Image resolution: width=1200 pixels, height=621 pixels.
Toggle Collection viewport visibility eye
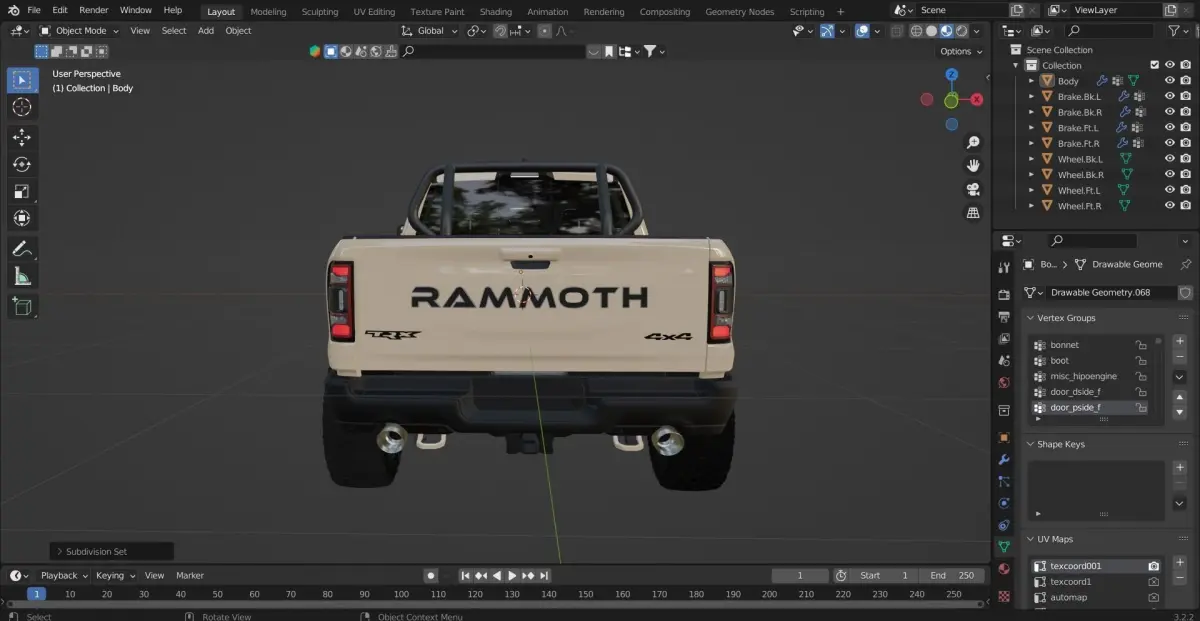[x=1169, y=65]
